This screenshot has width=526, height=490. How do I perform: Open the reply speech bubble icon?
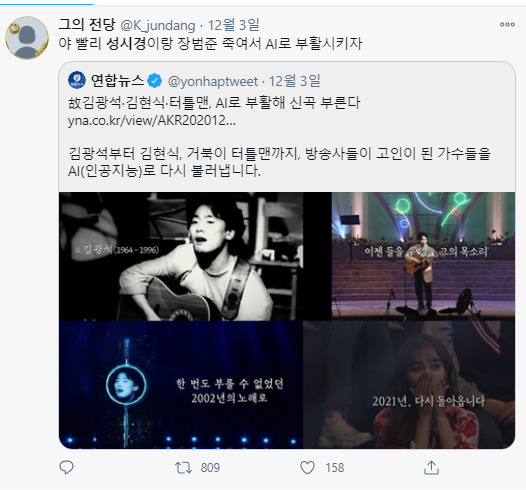[66, 467]
